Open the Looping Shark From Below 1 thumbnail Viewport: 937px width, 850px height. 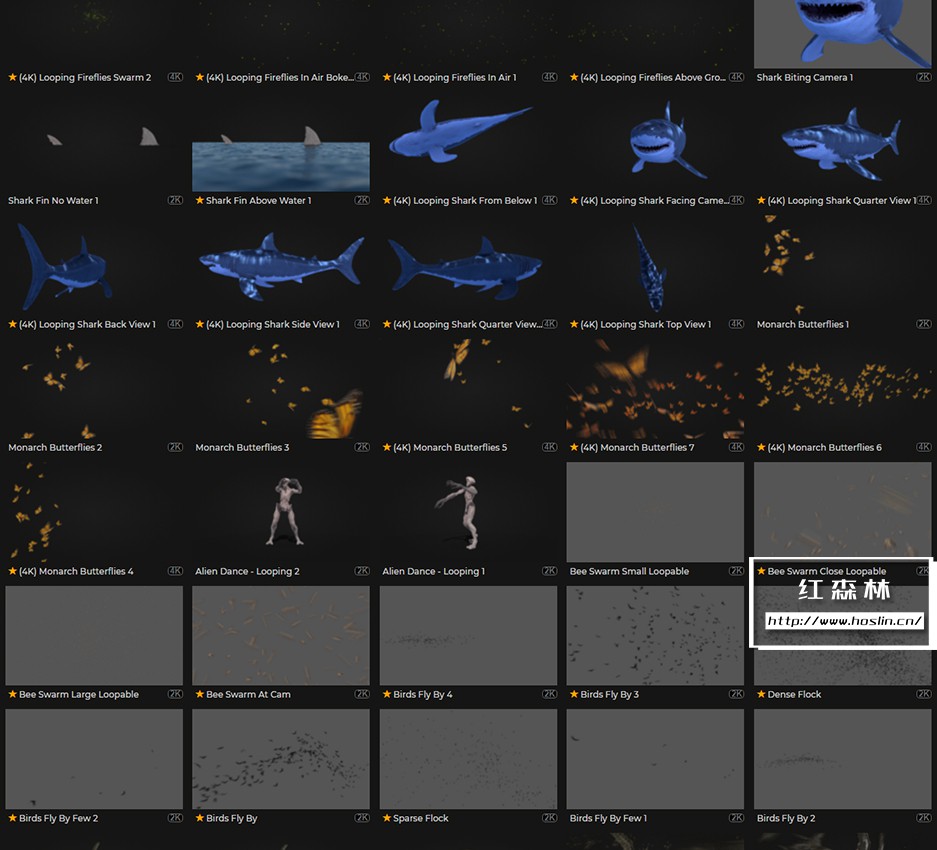point(468,141)
